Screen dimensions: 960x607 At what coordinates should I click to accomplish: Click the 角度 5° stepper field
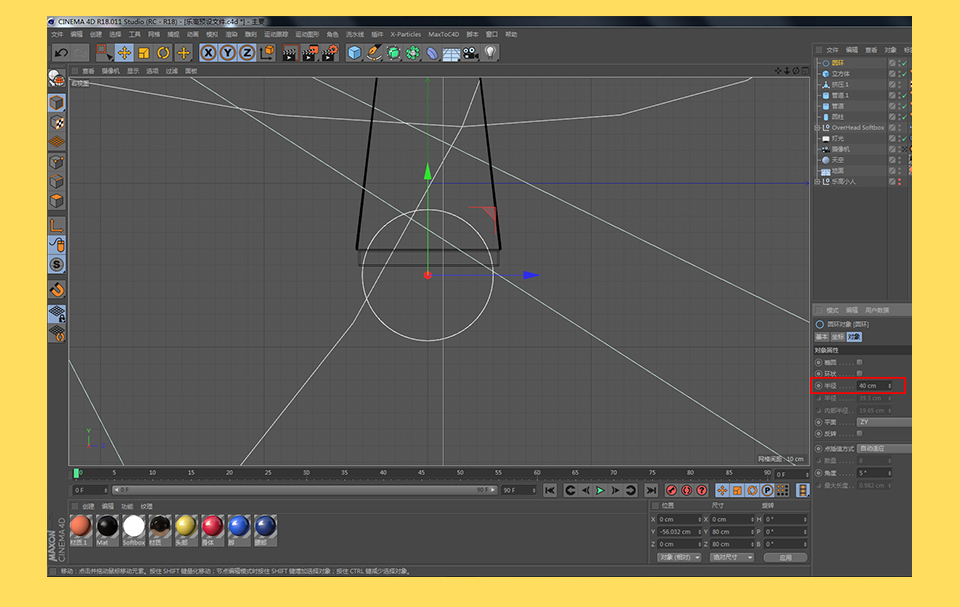click(874, 473)
